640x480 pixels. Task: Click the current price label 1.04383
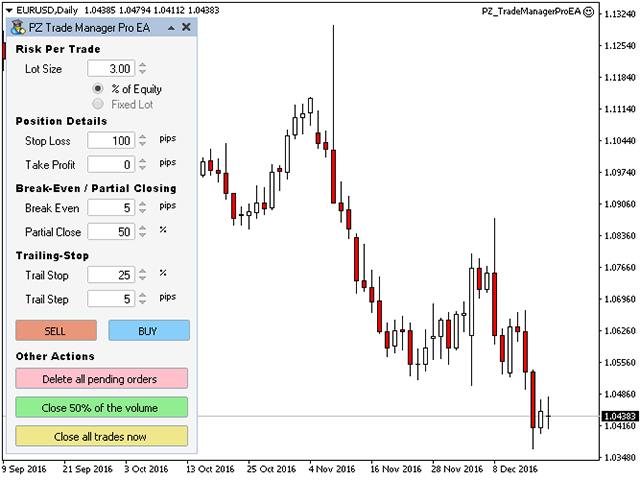(620, 416)
